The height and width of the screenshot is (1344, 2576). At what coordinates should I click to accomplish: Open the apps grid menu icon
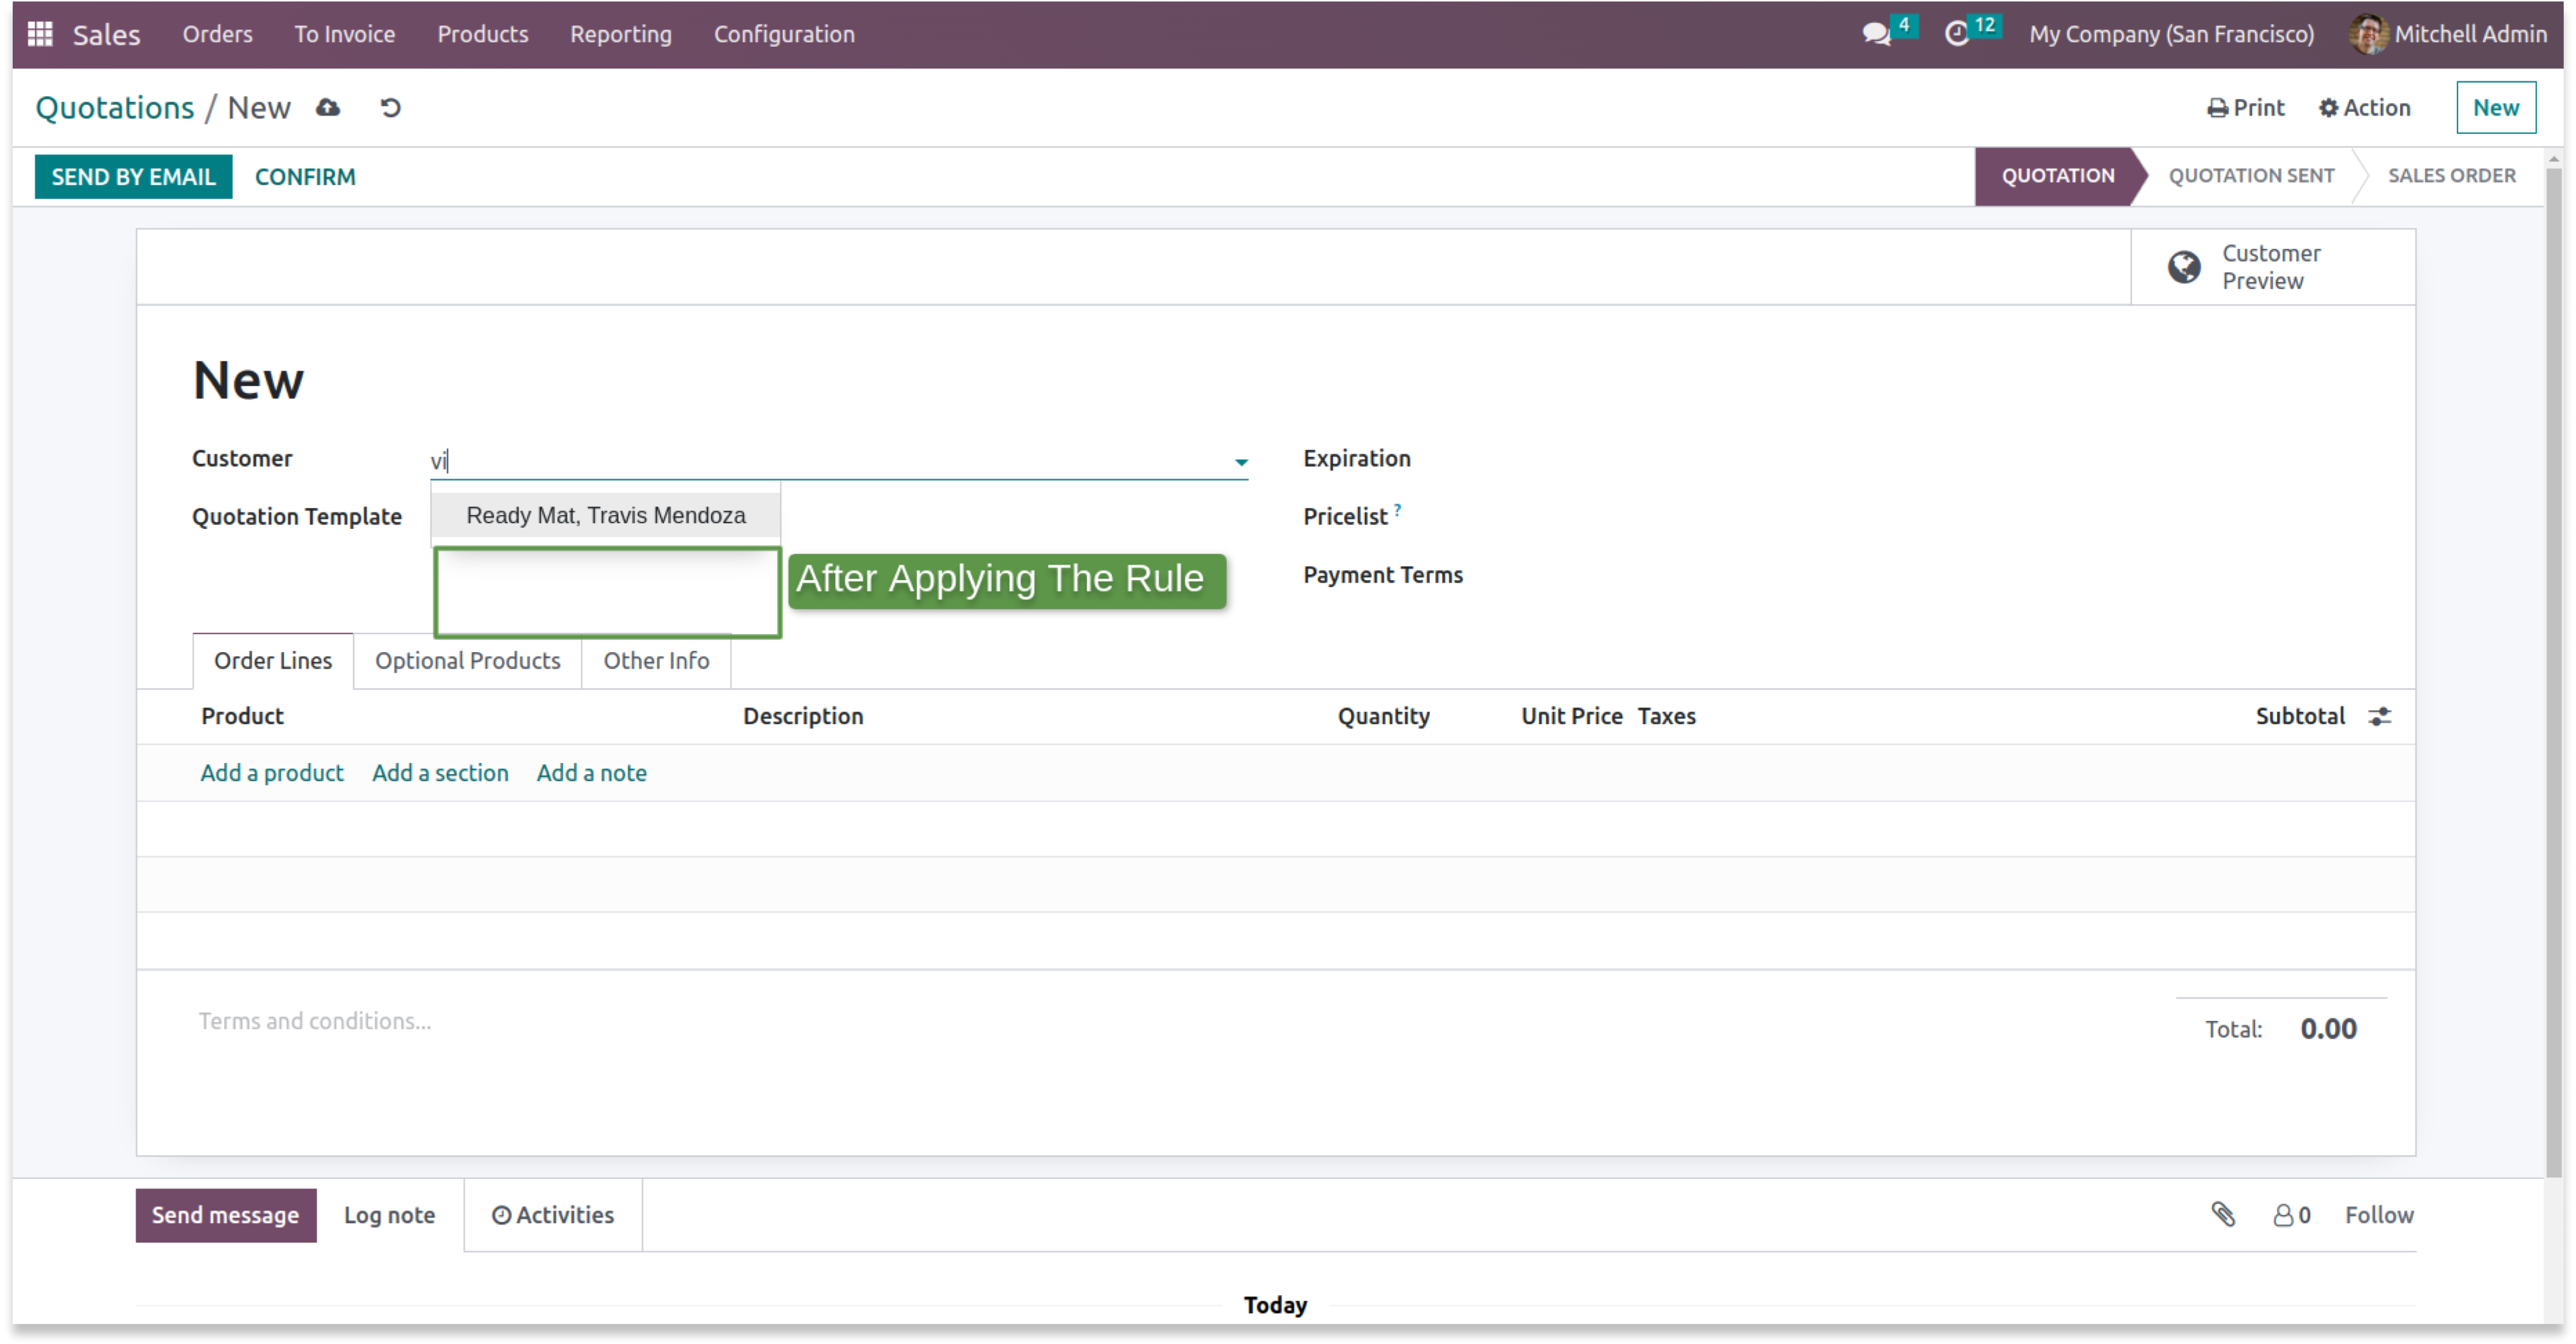(x=39, y=34)
